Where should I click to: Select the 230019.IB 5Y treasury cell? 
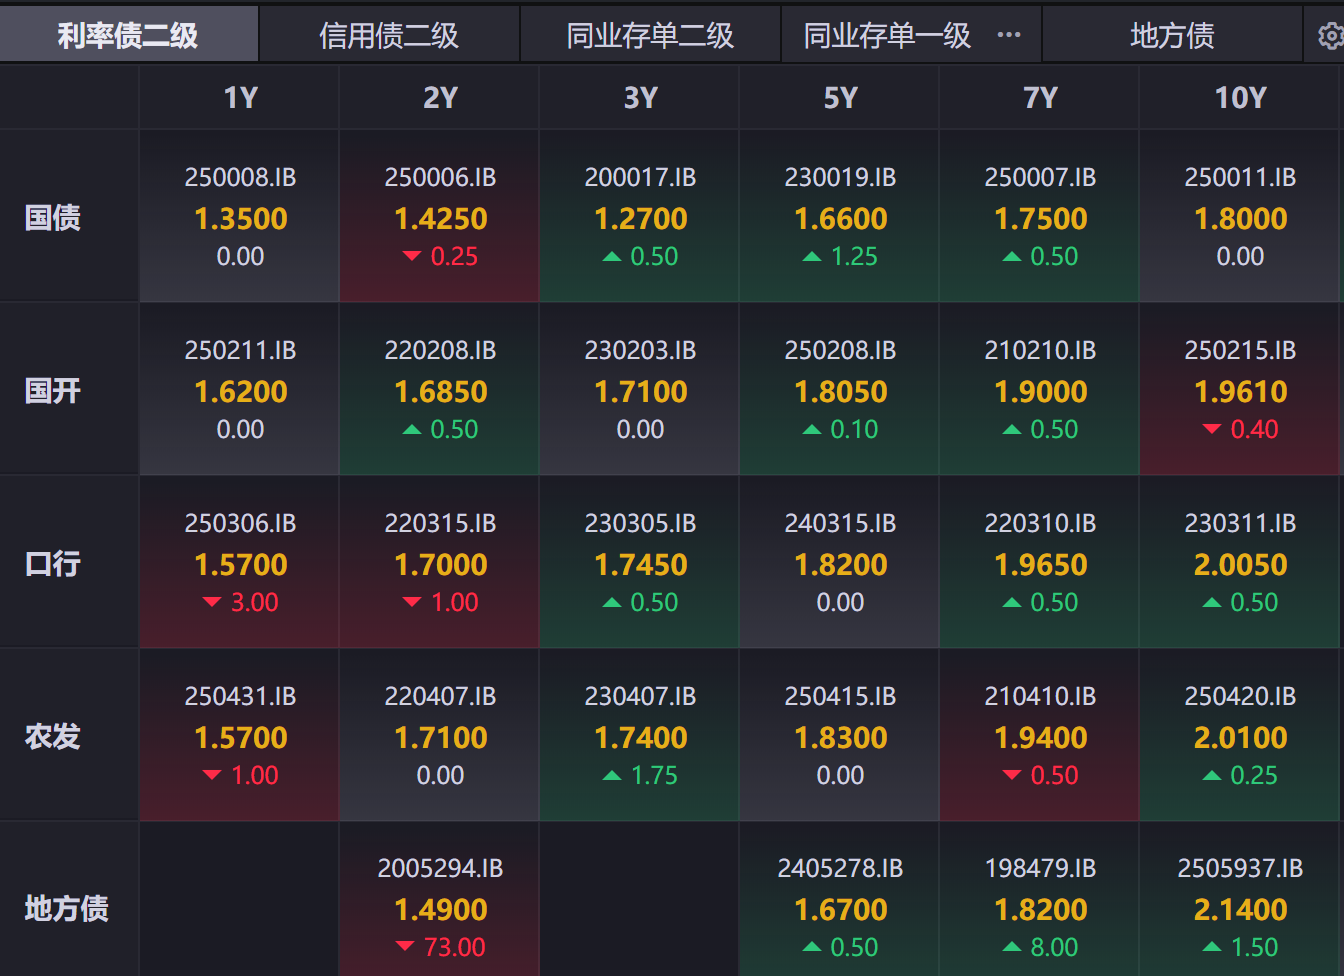pos(840,216)
